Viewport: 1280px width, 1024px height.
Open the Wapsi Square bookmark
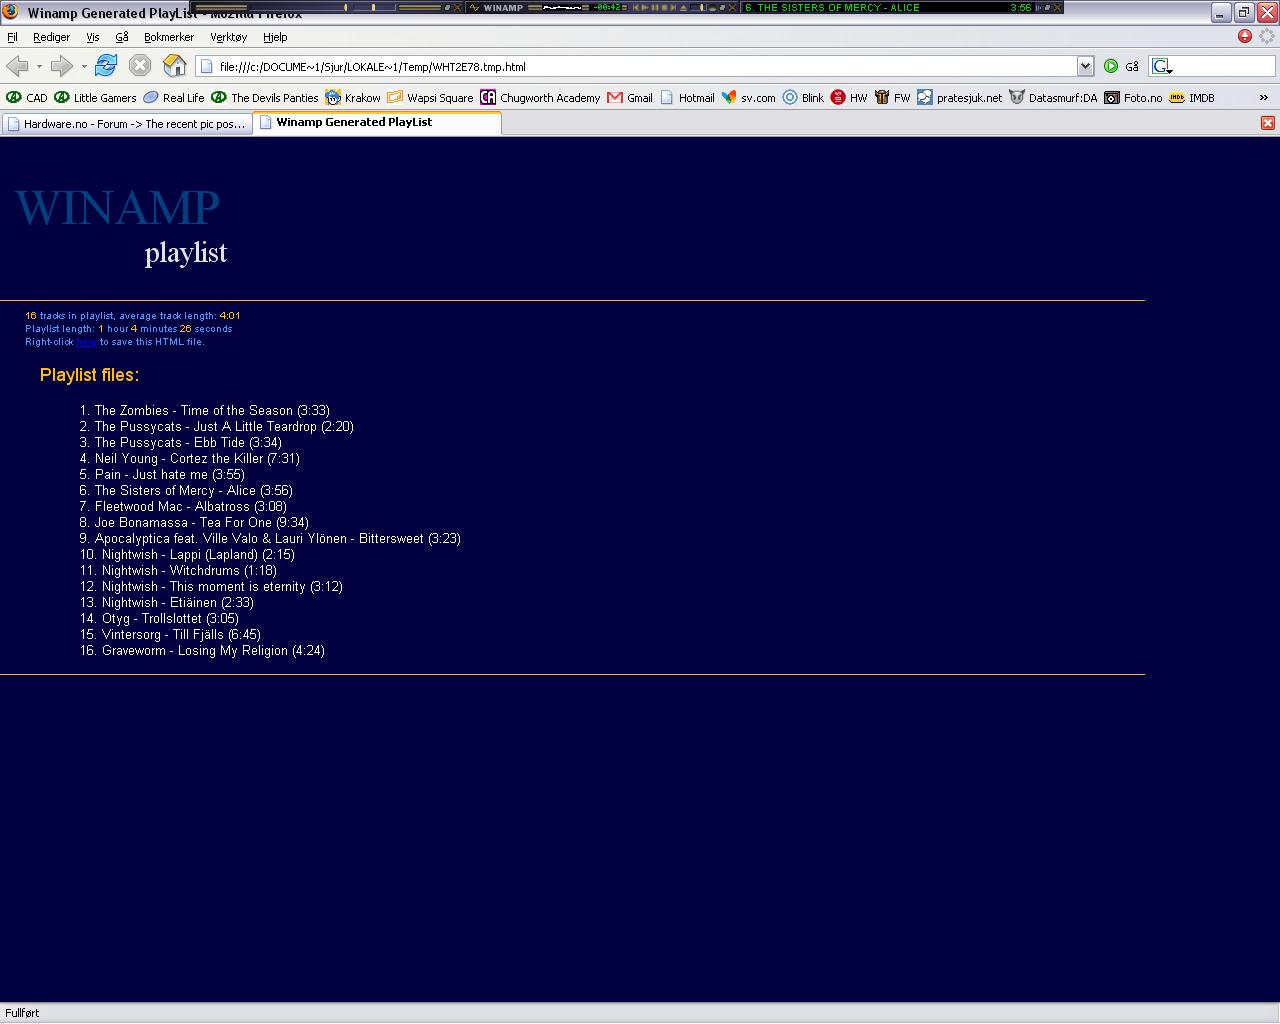click(x=431, y=98)
